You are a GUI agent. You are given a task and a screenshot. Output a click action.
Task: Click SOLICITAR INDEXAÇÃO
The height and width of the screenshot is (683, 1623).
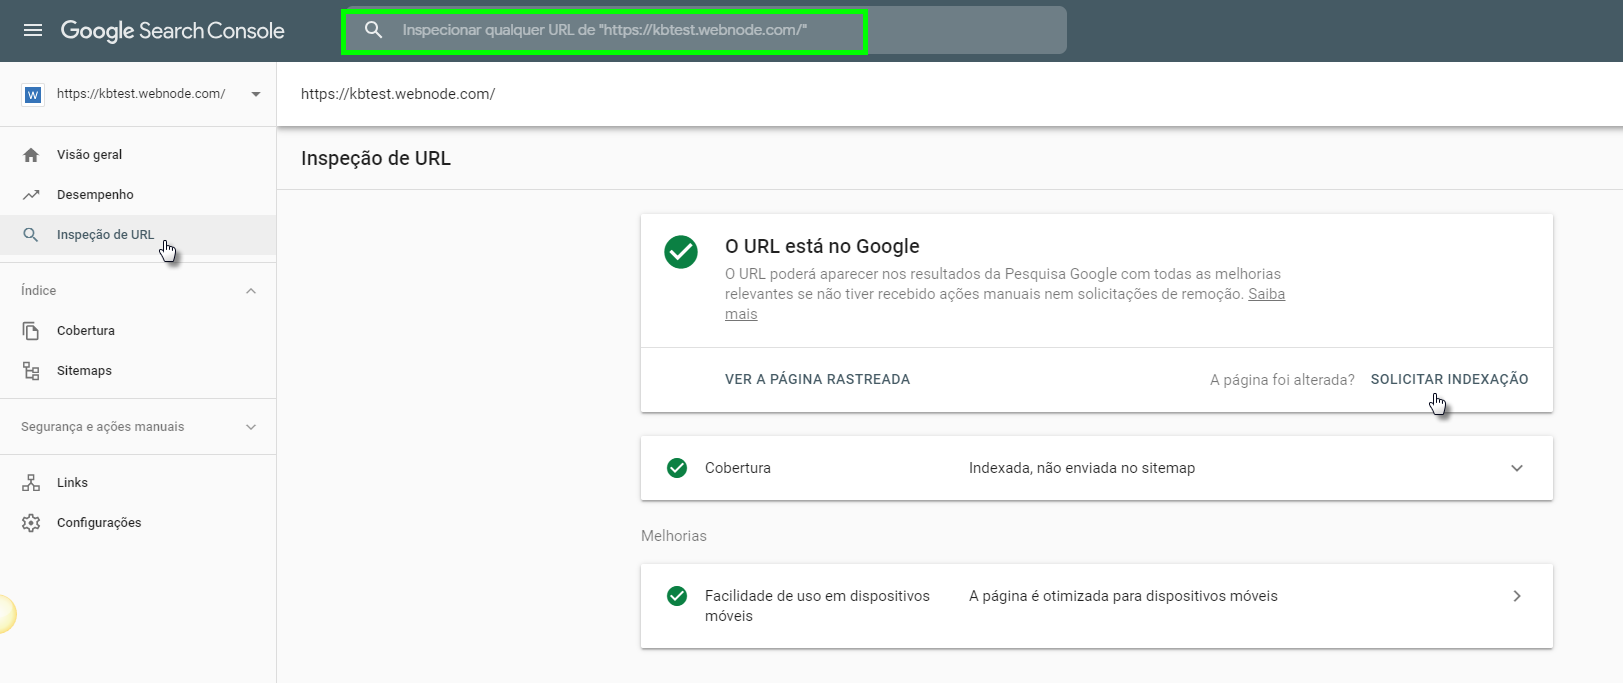(x=1449, y=380)
